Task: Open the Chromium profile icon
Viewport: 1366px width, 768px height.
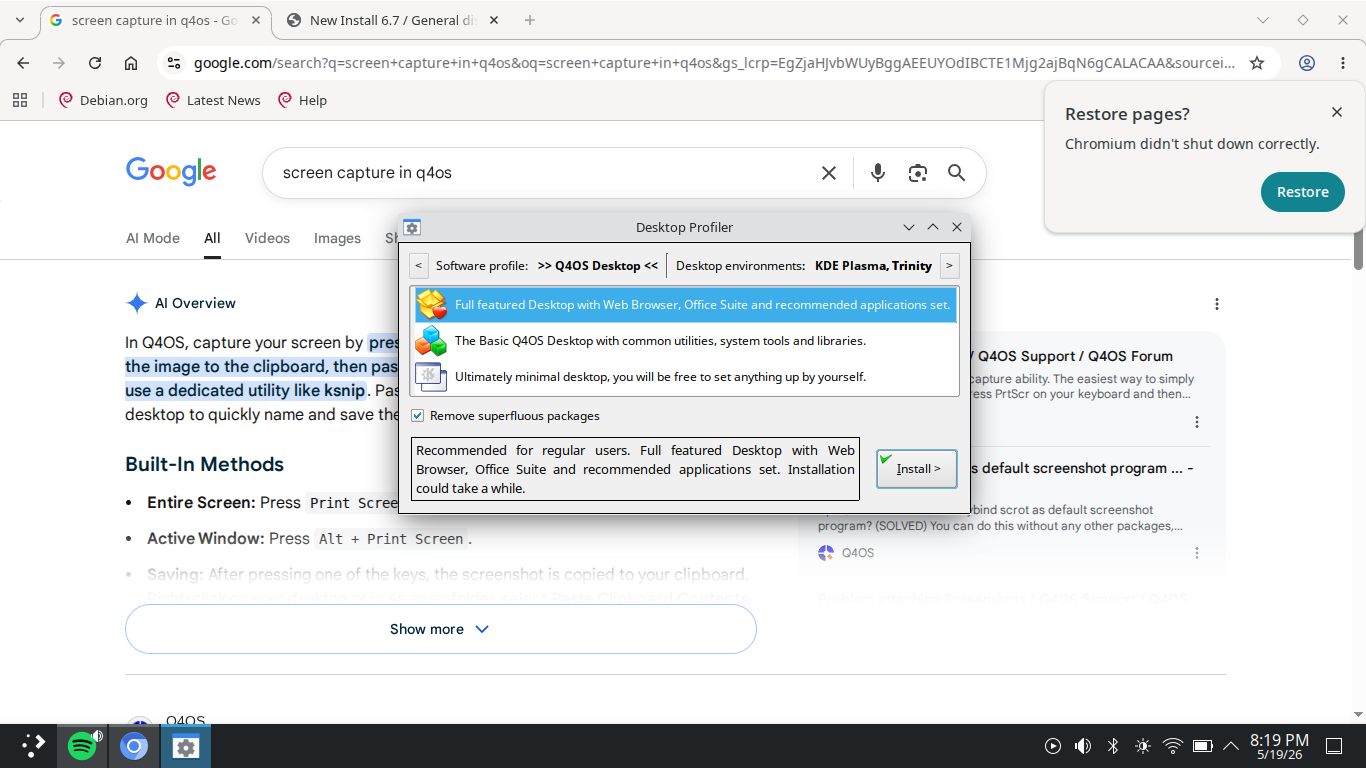Action: point(1307,63)
